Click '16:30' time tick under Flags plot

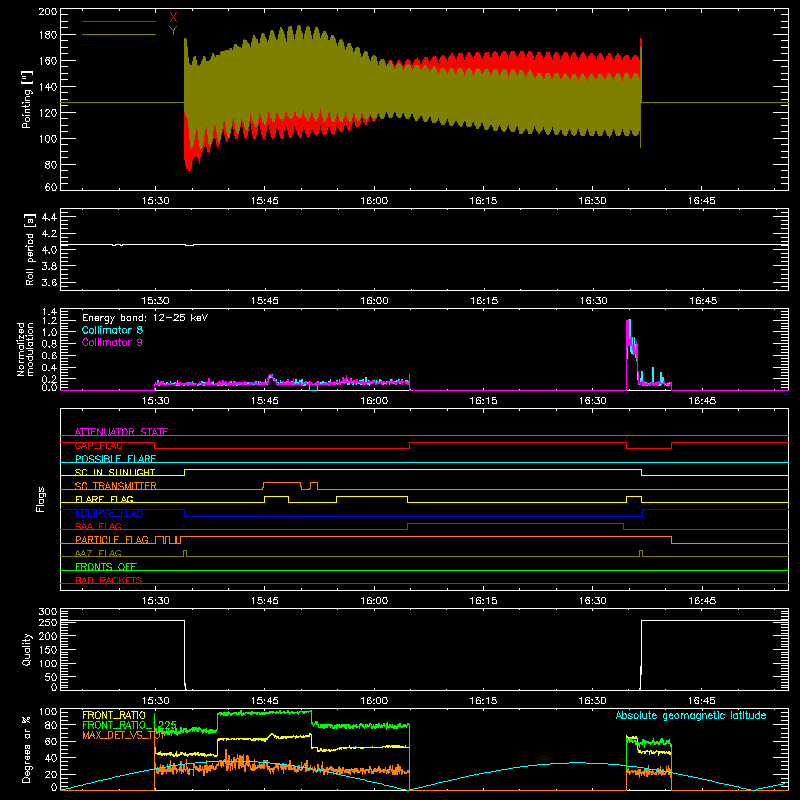coord(592,601)
